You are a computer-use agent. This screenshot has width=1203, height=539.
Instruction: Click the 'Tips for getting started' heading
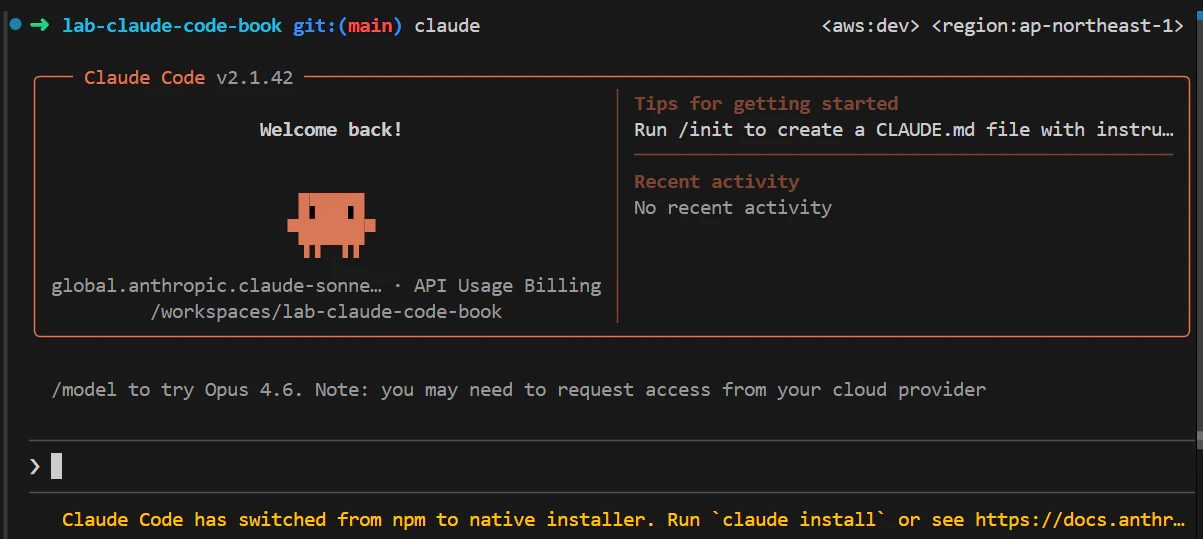pos(766,103)
